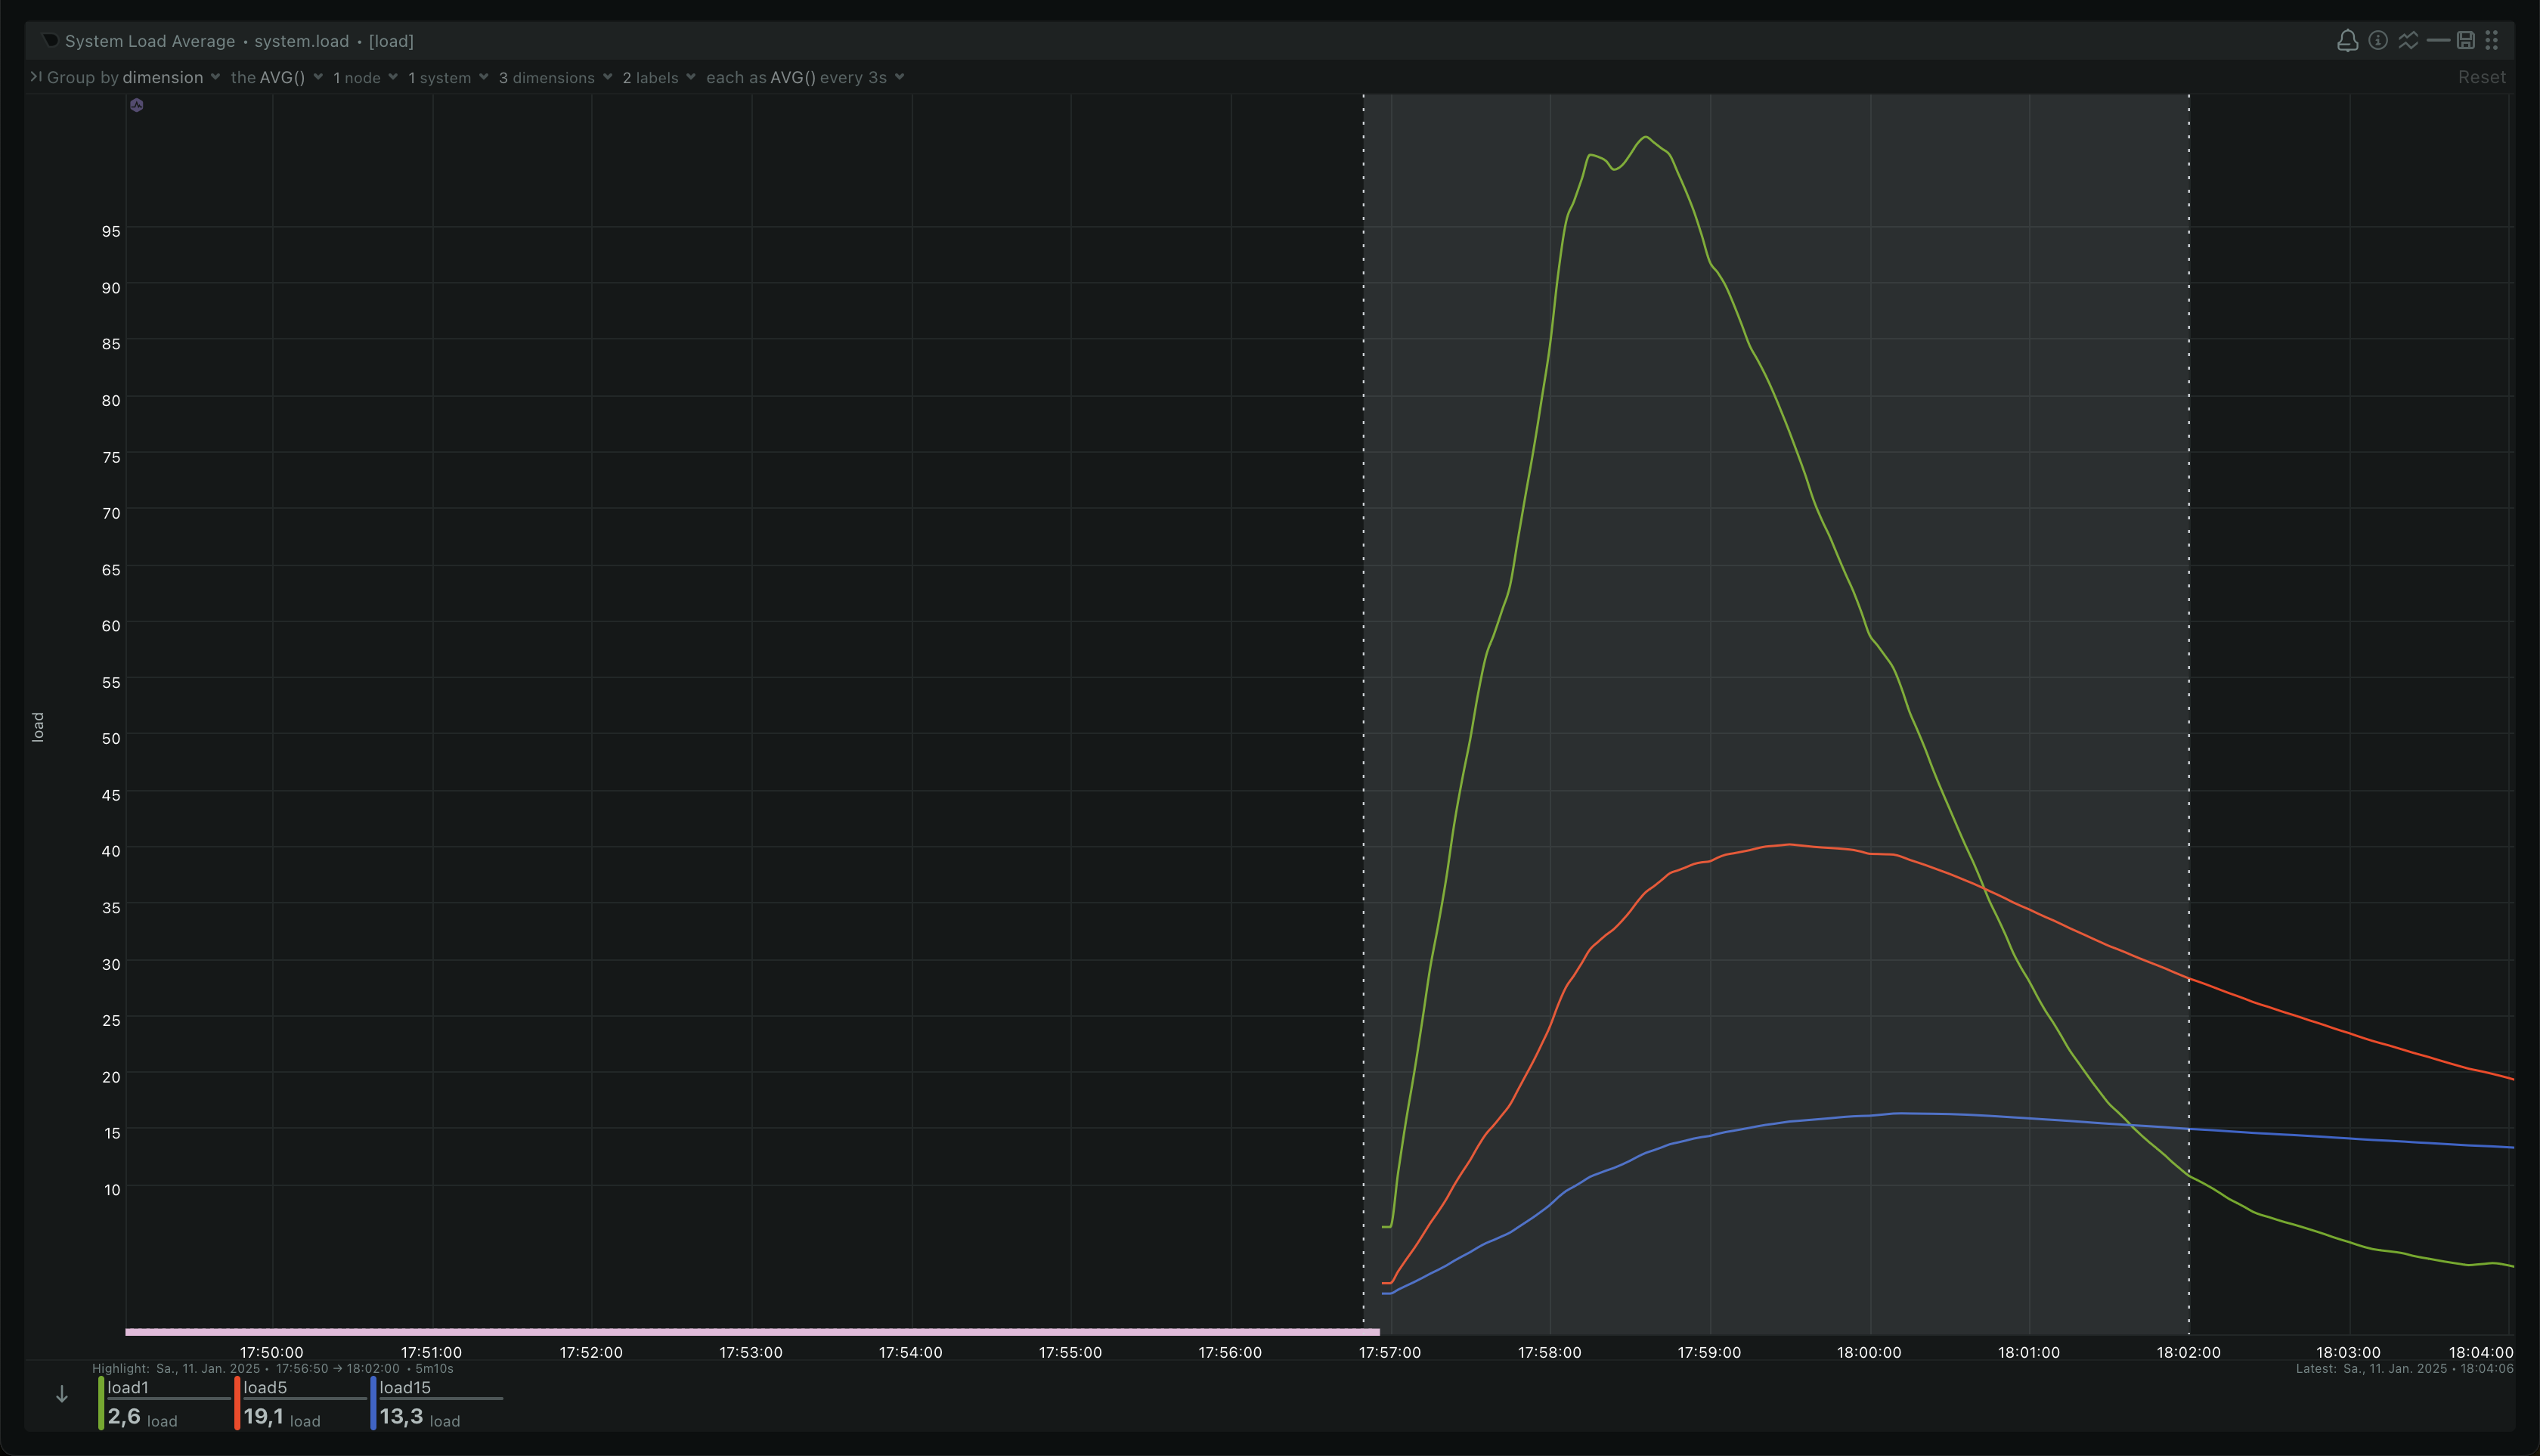The height and width of the screenshot is (1456, 2540).
Task: Open the alerts bell icon
Action: coord(2347,40)
